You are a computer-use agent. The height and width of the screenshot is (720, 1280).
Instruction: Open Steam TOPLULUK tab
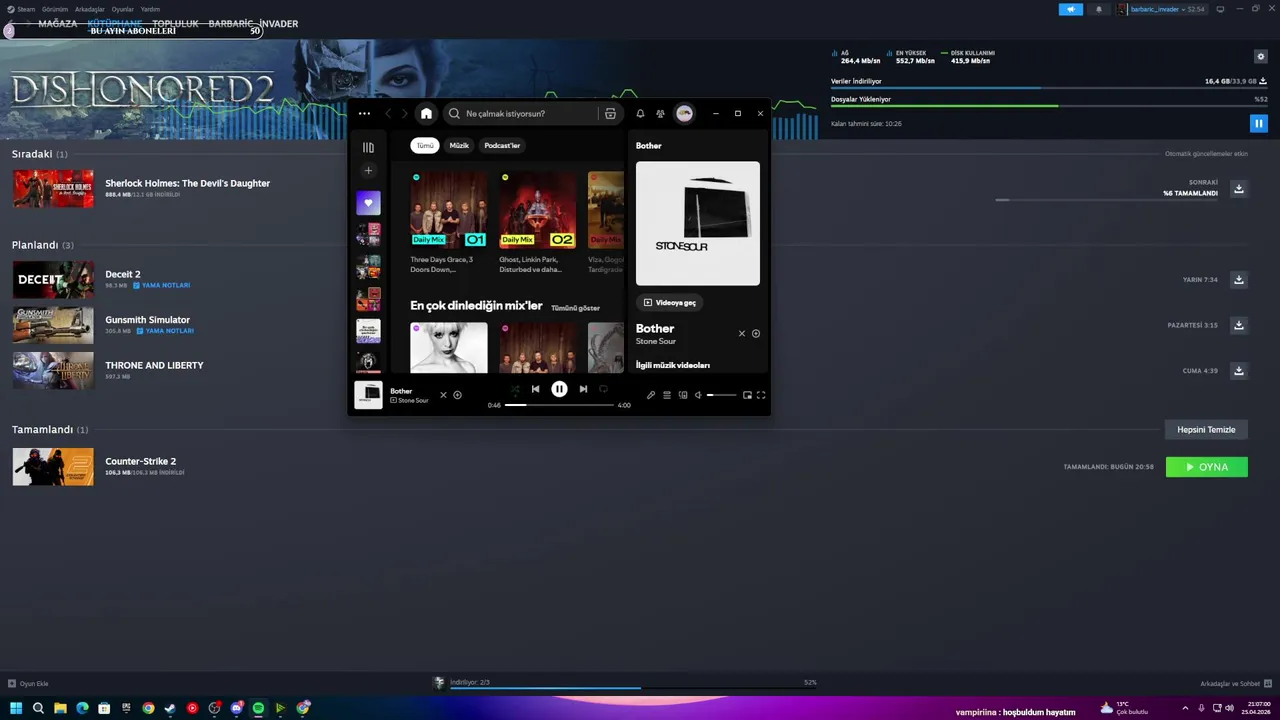pyautogui.click(x=174, y=23)
